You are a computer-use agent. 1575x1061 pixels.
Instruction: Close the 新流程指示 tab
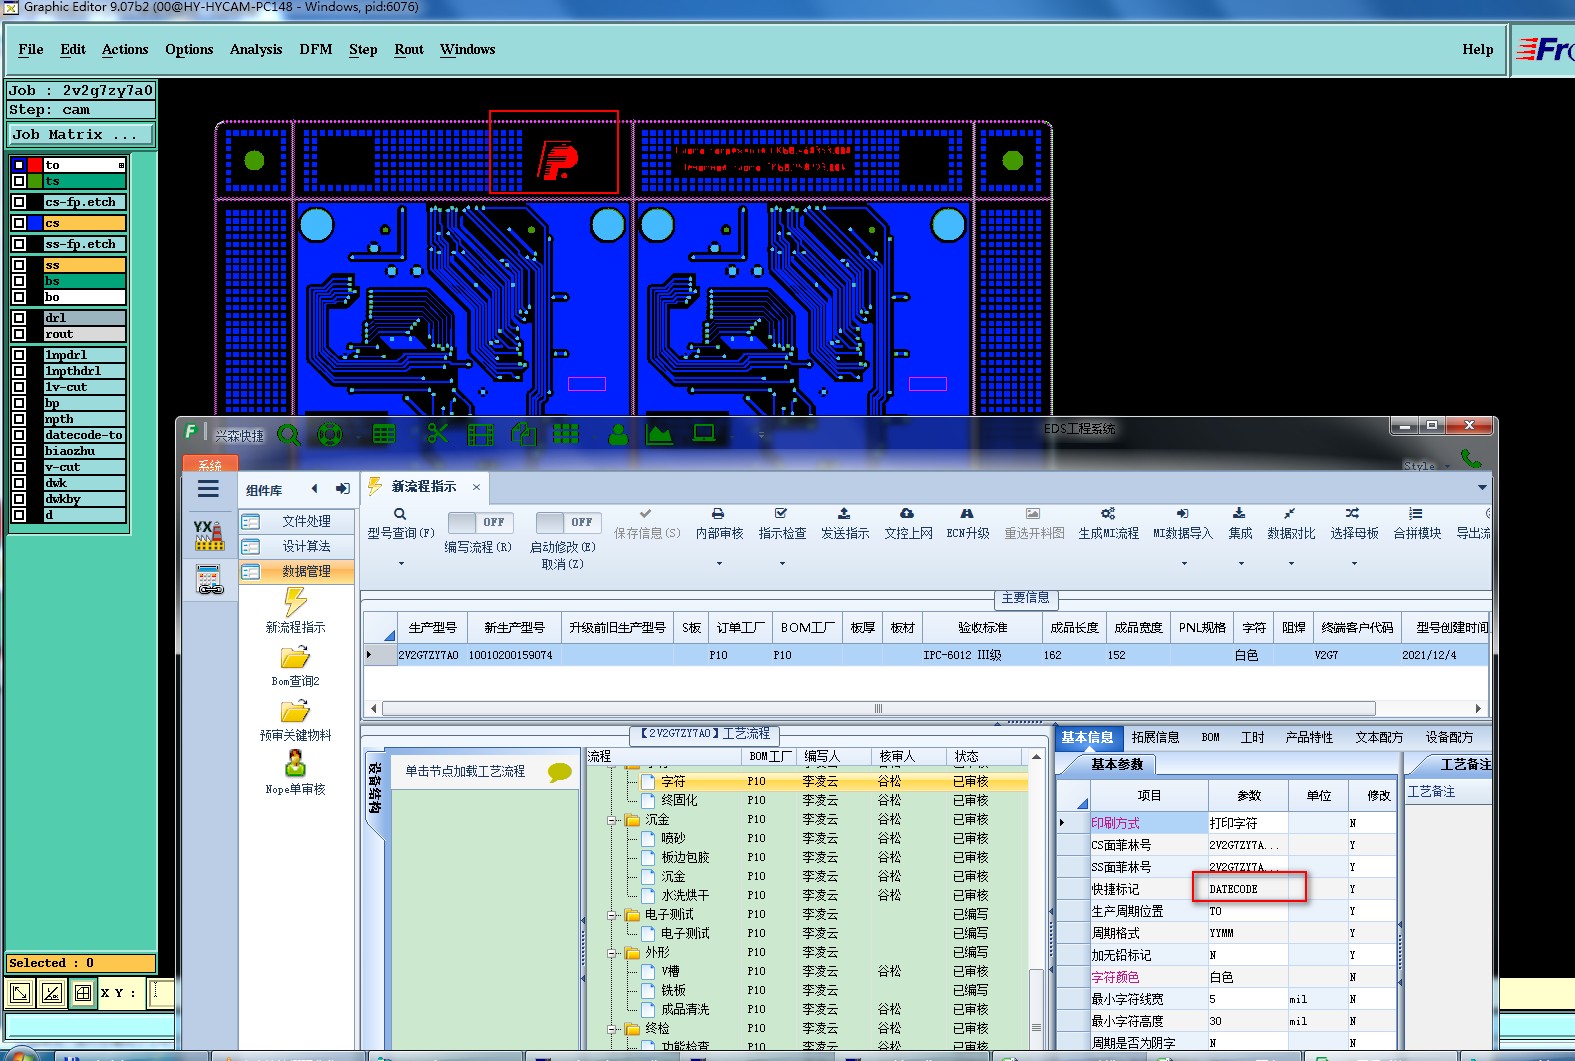[476, 487]
